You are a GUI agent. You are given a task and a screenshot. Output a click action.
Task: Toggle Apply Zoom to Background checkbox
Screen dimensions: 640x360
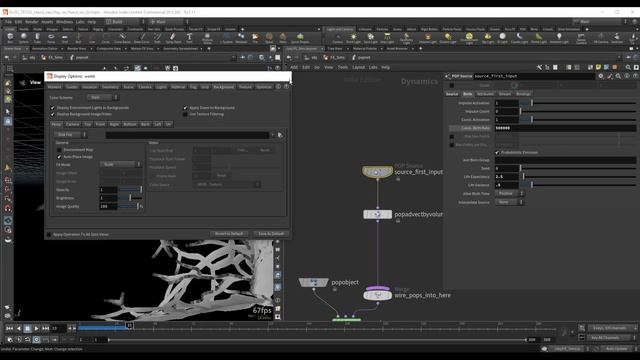point(185,108)
